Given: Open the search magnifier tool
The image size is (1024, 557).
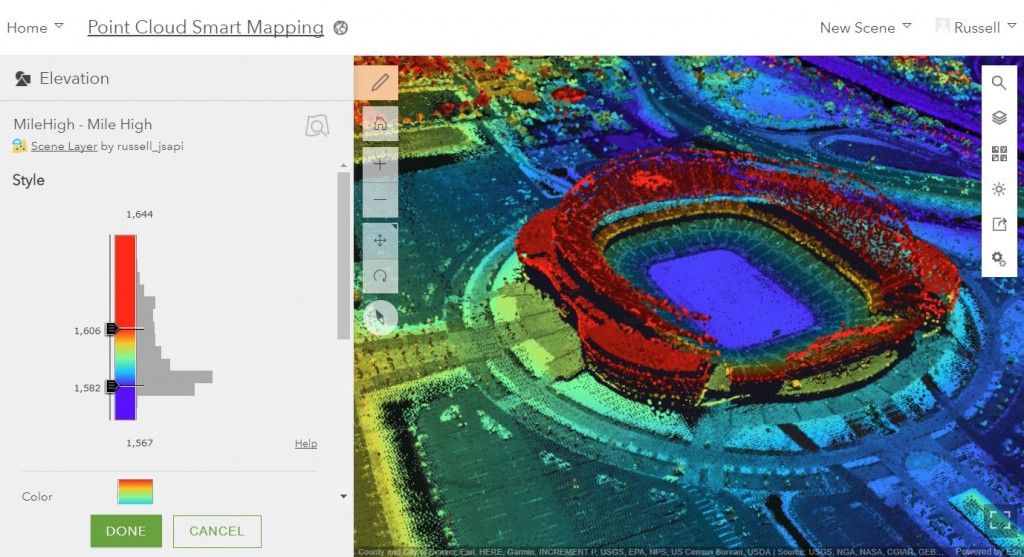Looking at the screenshot, I should point(999,83).
